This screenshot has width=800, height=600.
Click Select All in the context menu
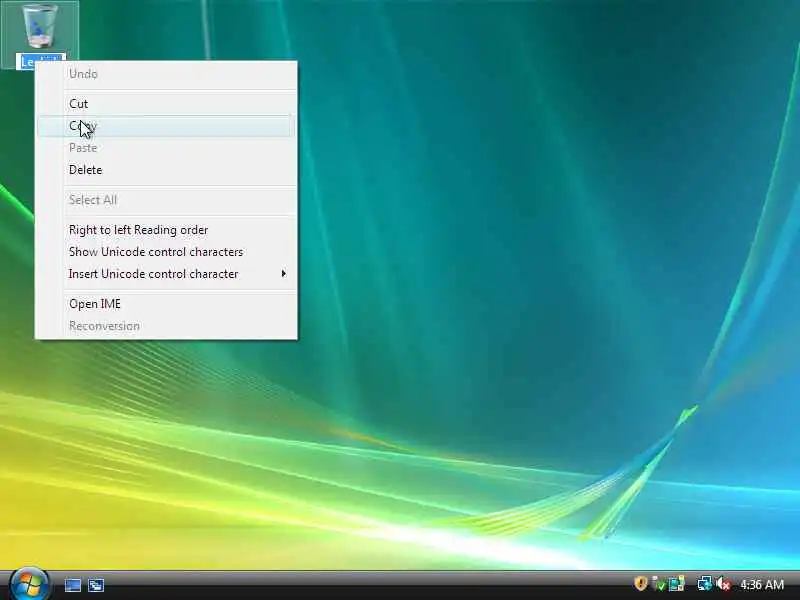pos(166,200)
